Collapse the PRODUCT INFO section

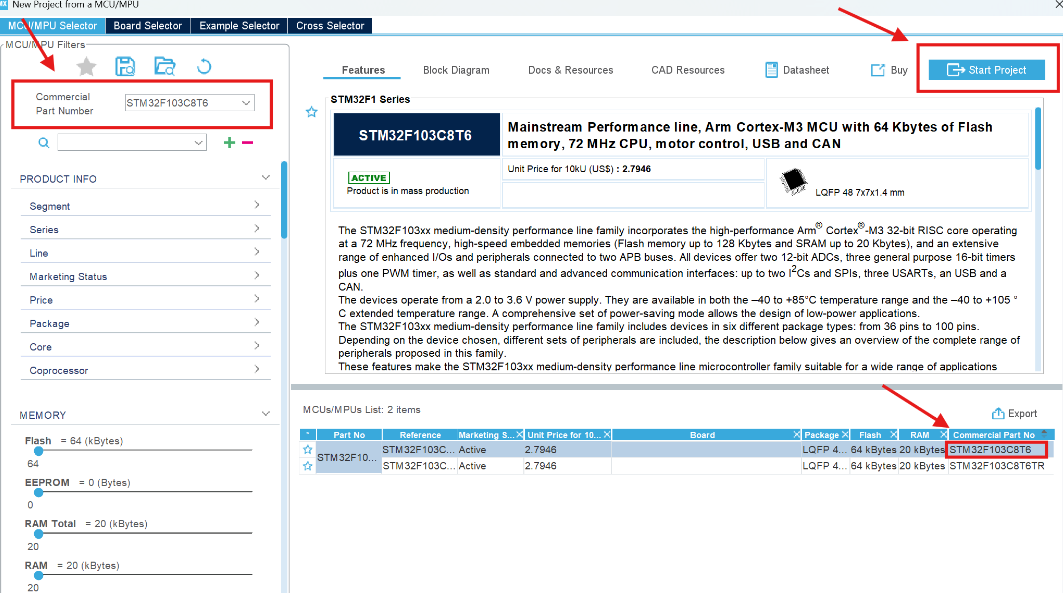point(266,178)
